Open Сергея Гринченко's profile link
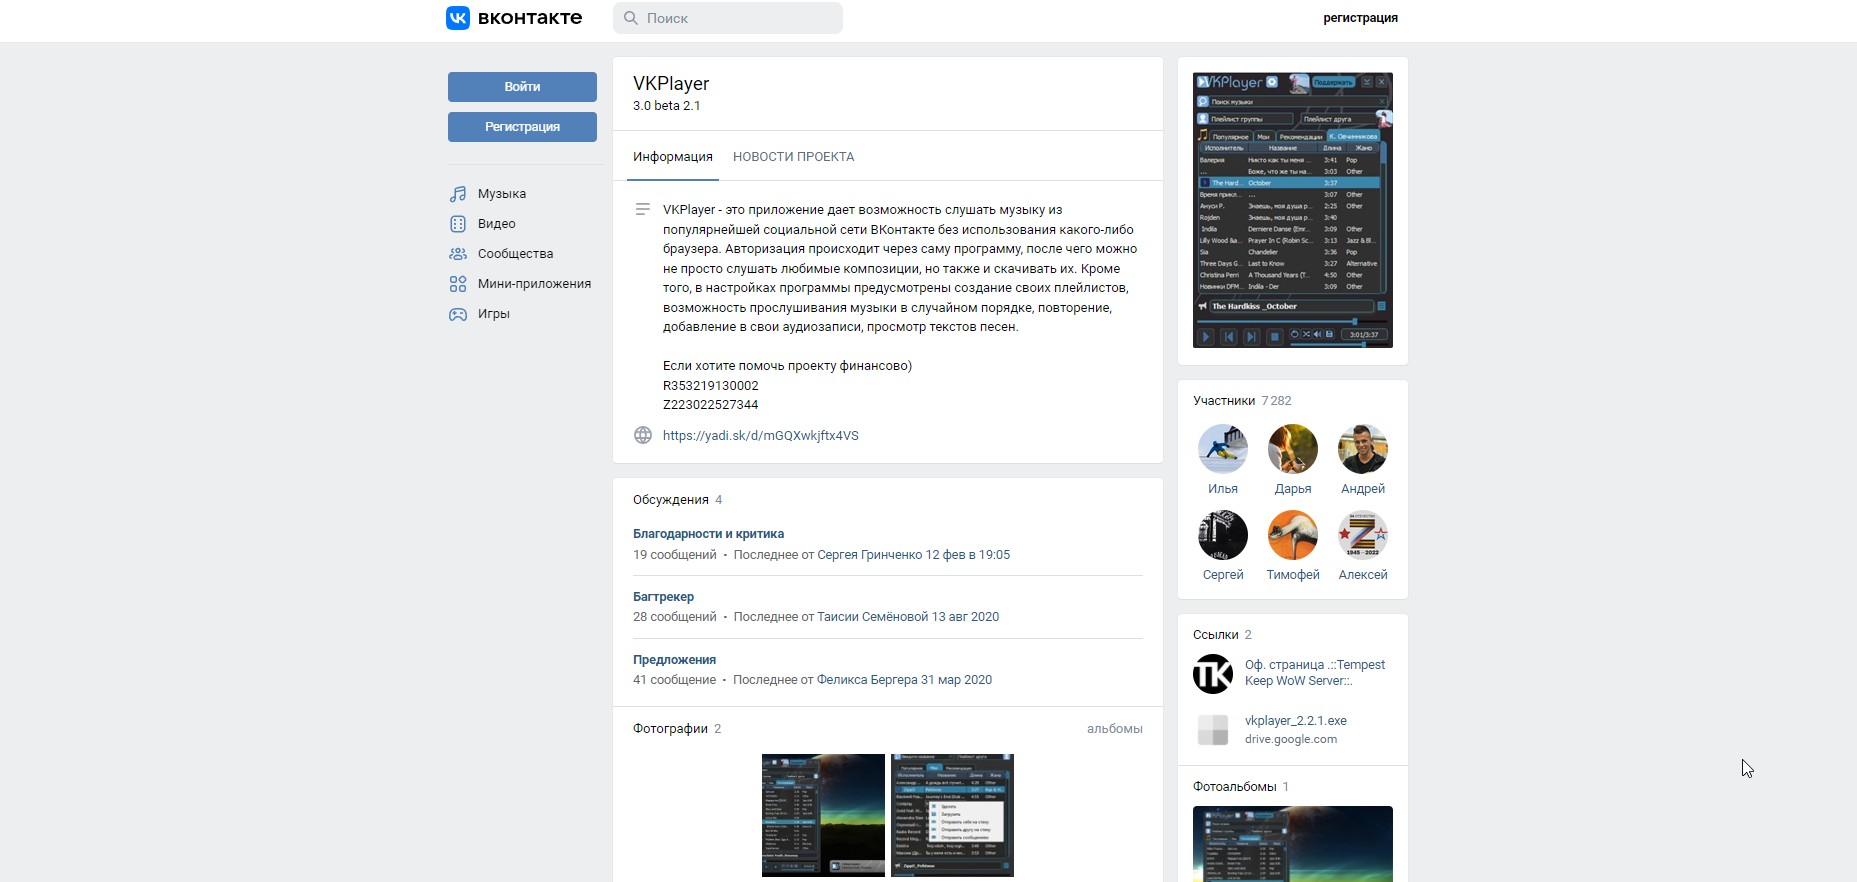 pyautogui.click(x=870, y=555)
